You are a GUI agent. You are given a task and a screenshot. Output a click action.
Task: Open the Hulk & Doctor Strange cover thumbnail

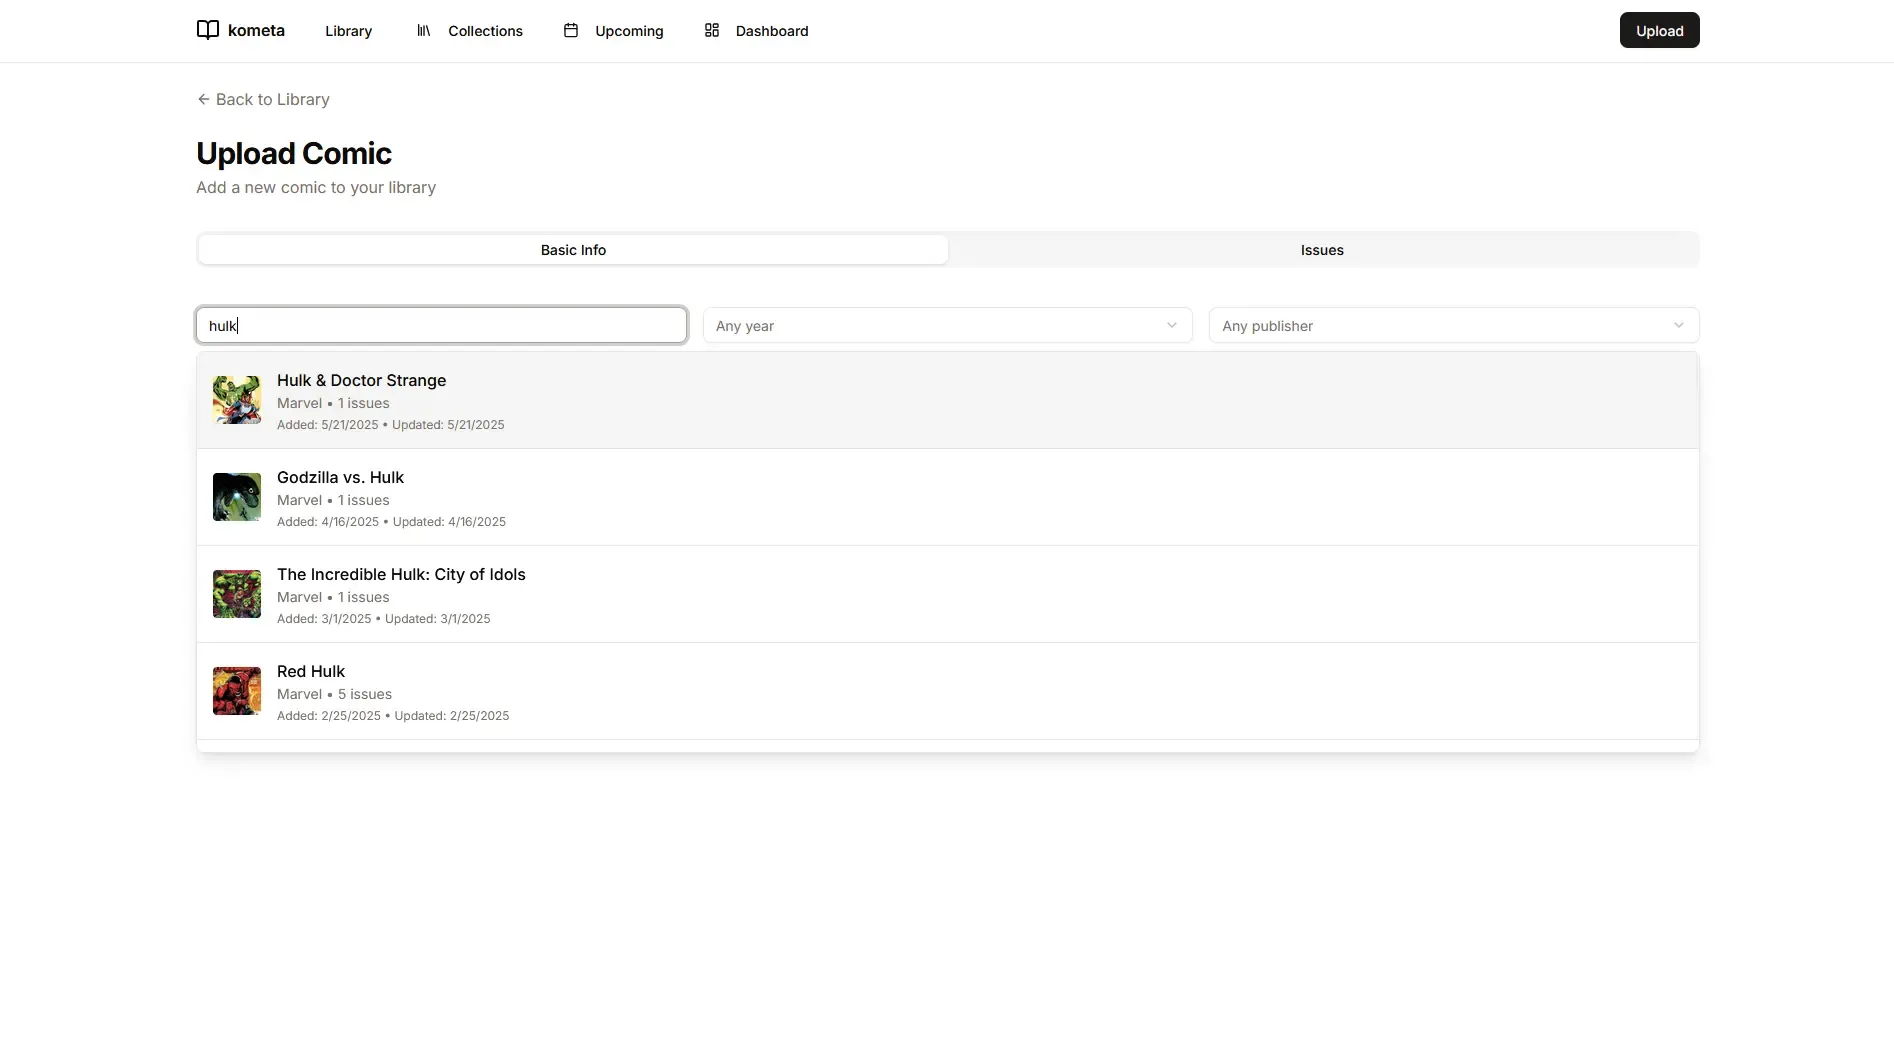point(237,400)
